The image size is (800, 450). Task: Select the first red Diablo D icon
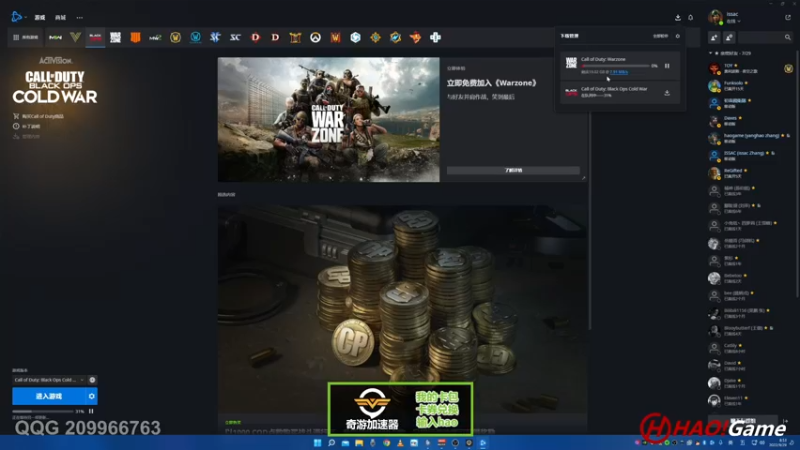[x=255, y=37]
